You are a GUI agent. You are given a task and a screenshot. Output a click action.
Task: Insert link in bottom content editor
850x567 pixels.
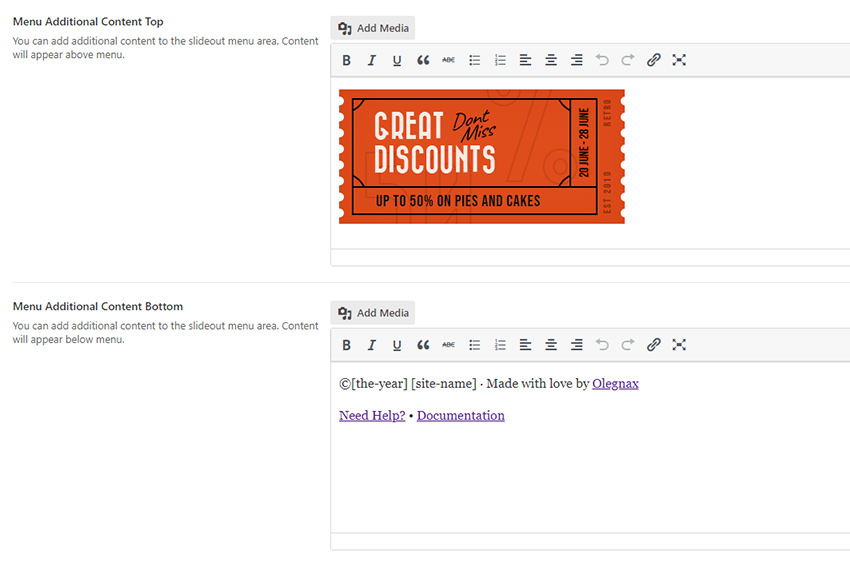(653, 345)
